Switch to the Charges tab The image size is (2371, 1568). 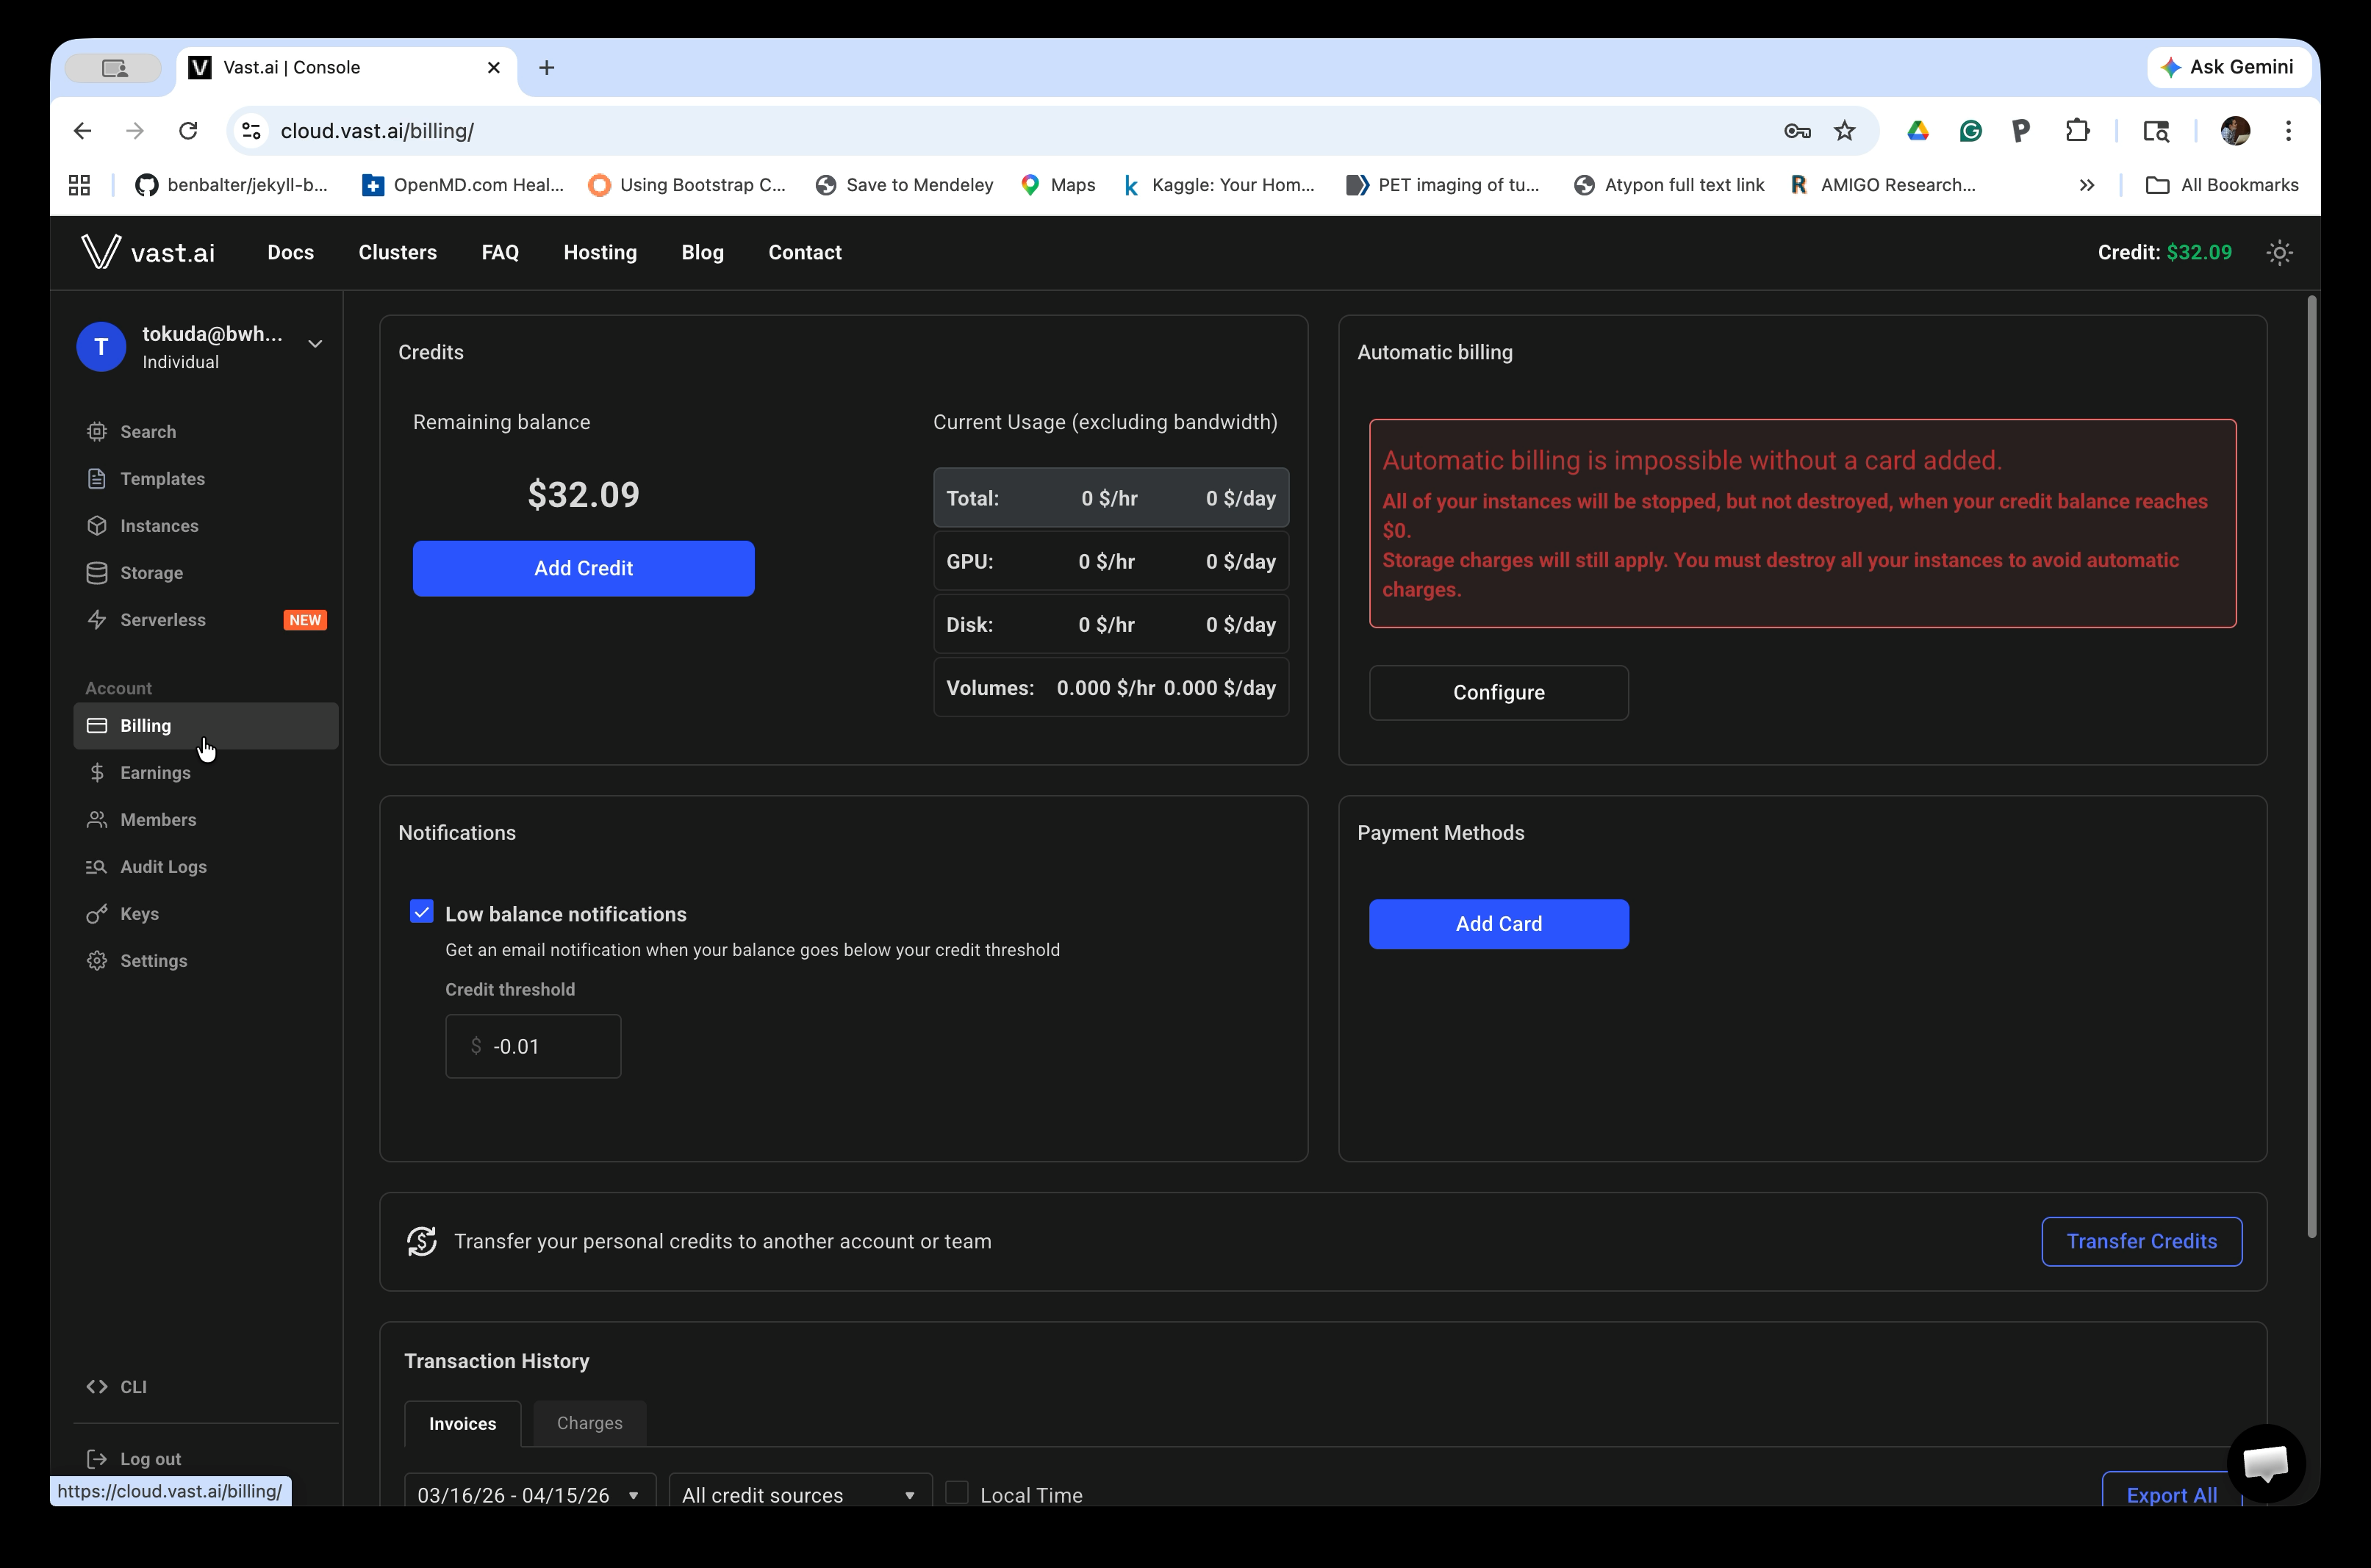point(589,1422)
